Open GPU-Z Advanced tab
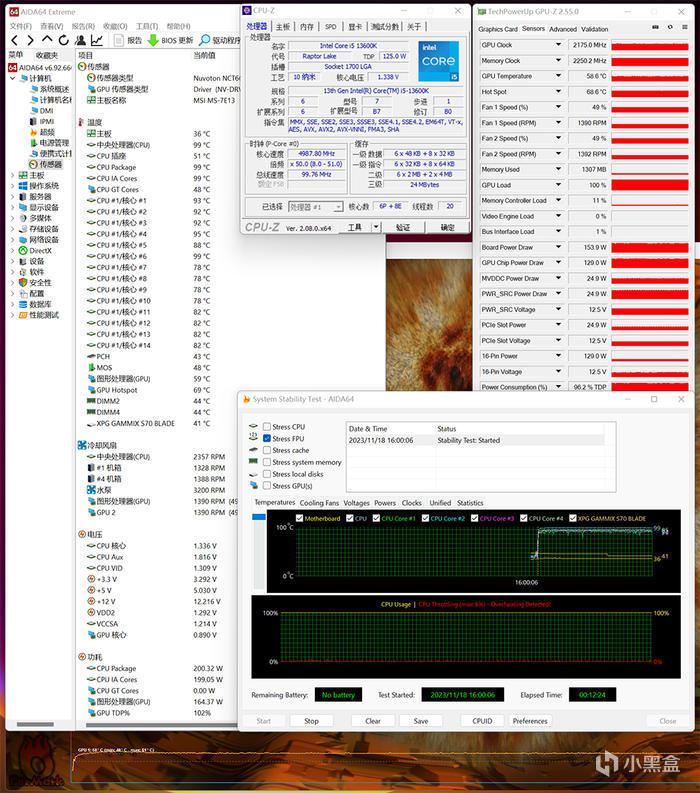The image size is (700, 793). [x=562, y=29]
